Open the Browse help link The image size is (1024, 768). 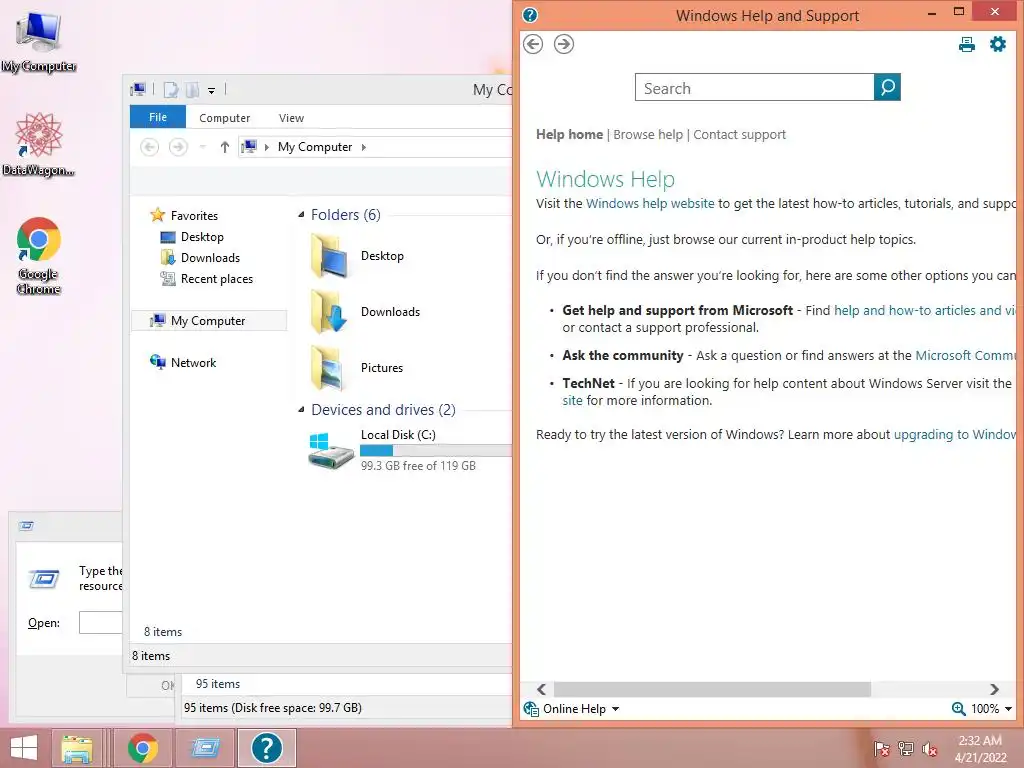648,135
